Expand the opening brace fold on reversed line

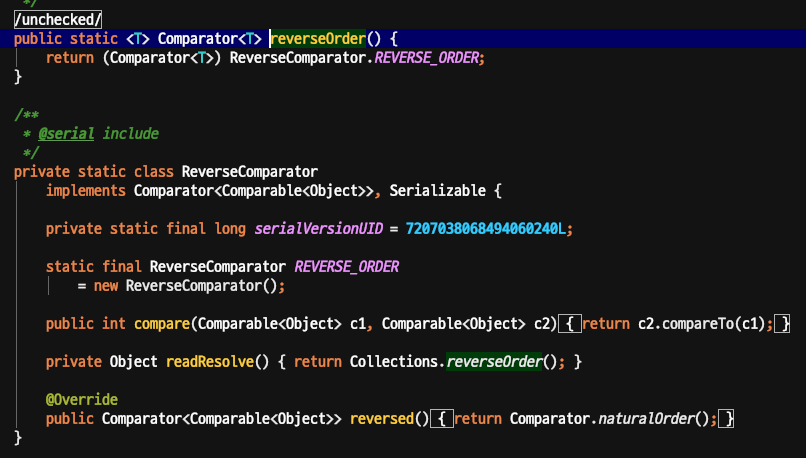442,419
